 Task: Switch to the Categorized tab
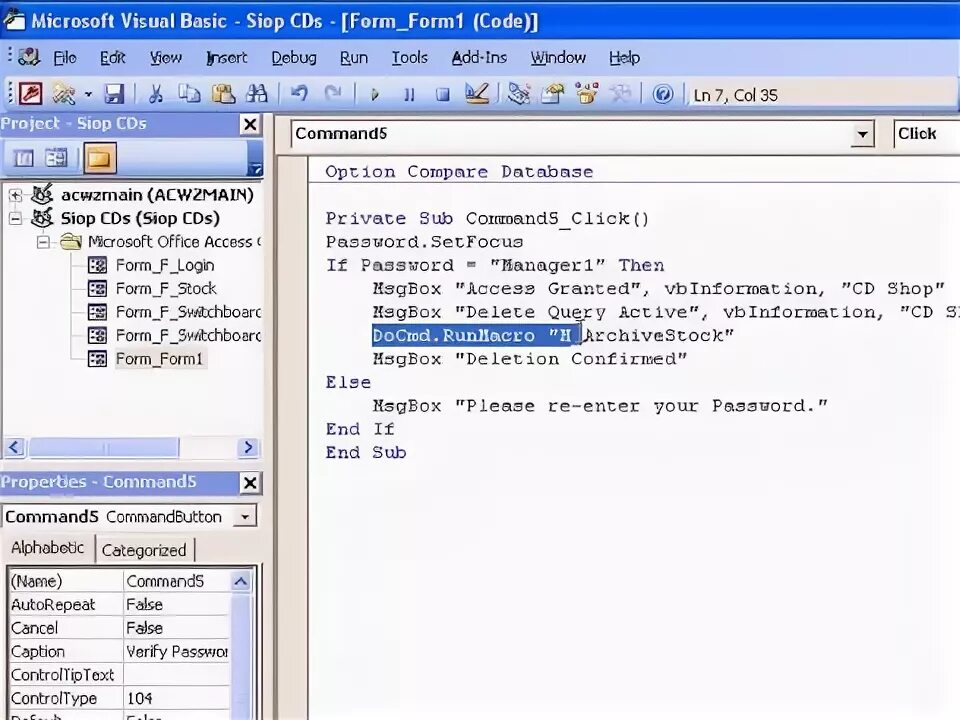click(x=144, y=550)
